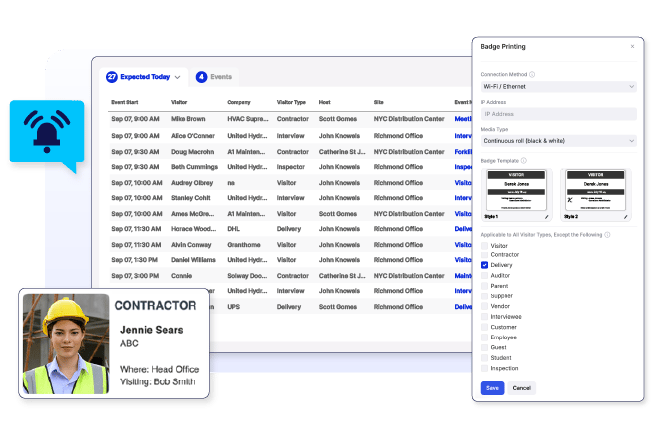Check the Auditor checkbox
The height and width of the screenshot is (422, 662).
click(x=484, y=276)
